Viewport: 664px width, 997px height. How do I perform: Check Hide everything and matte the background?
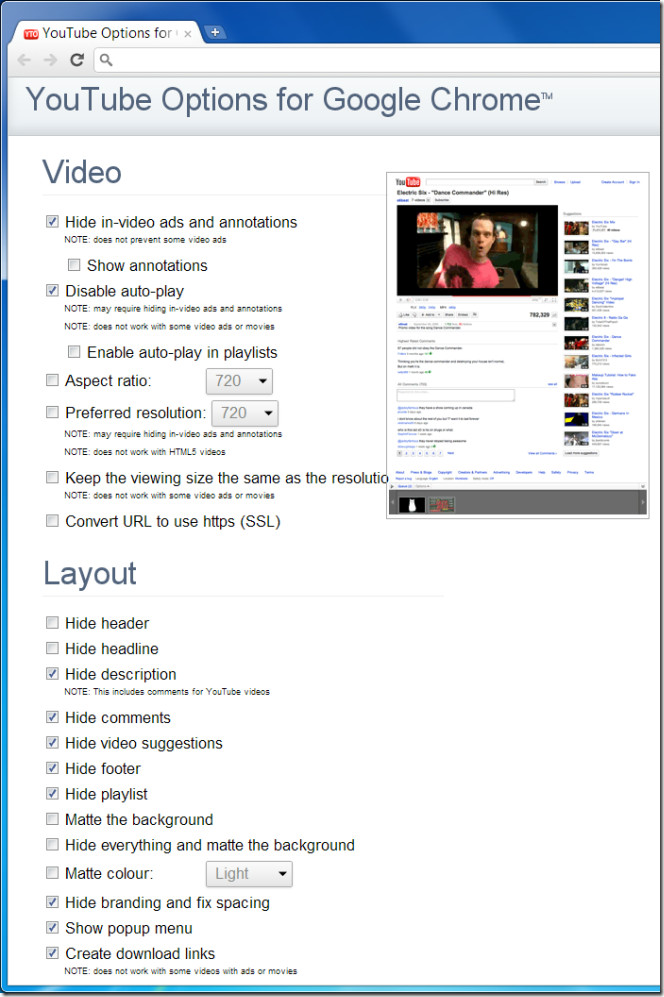click(x=52, y=844)
